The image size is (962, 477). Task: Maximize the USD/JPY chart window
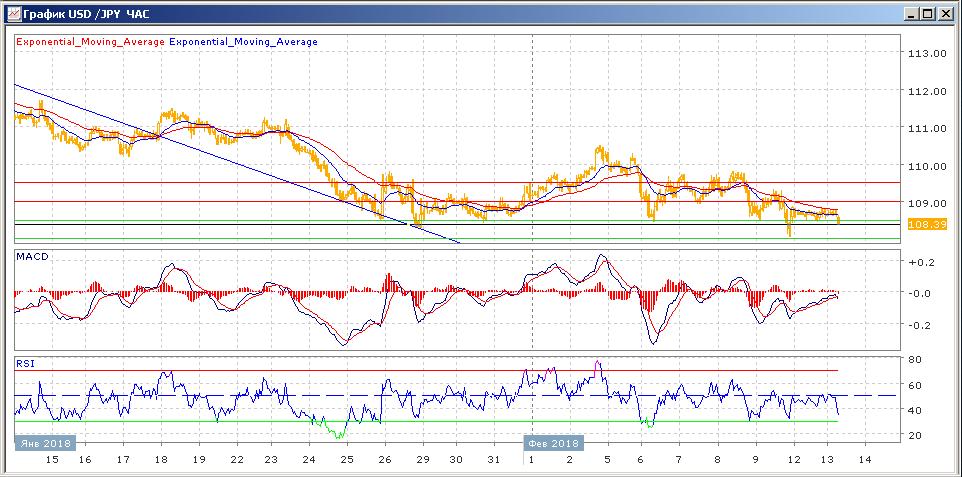(928, 14)
